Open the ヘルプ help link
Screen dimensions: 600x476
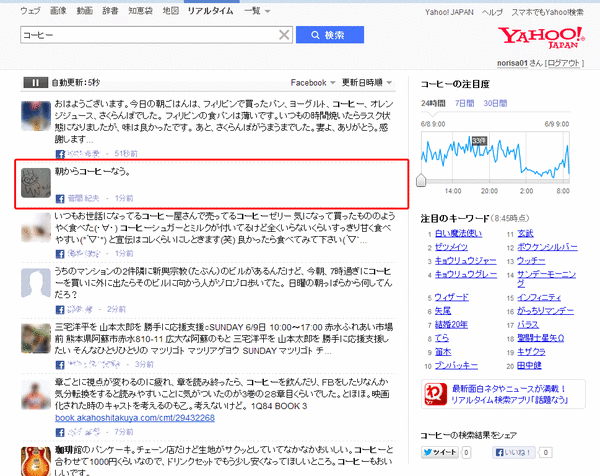point(492,12)
